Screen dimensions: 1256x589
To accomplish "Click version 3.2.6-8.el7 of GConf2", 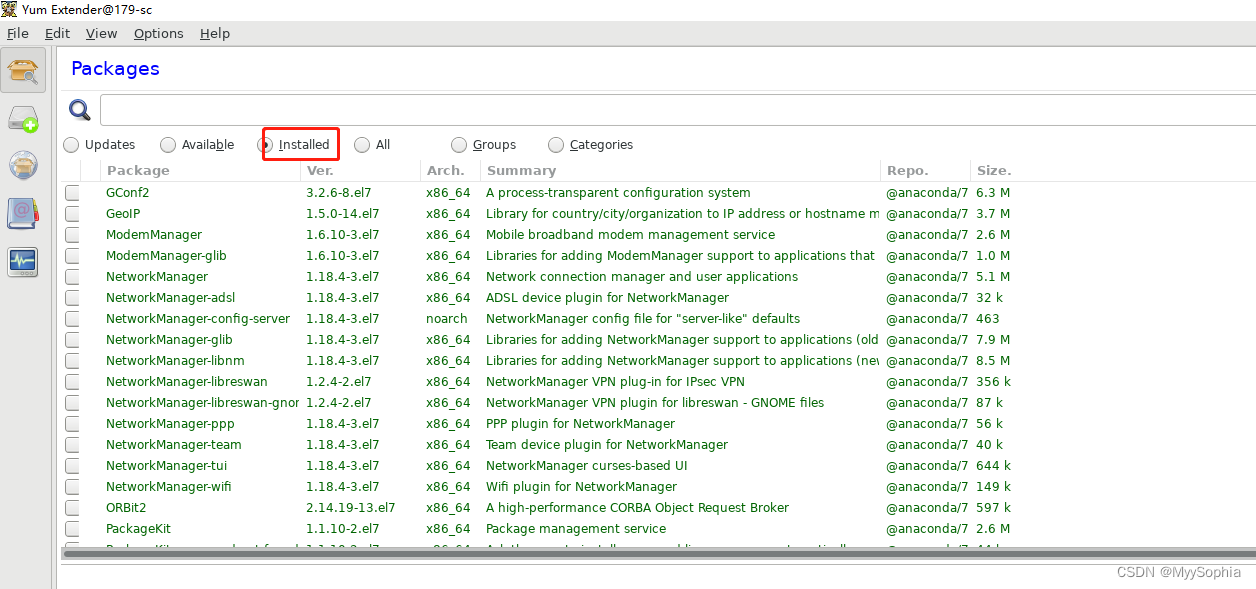I will 338,193.
